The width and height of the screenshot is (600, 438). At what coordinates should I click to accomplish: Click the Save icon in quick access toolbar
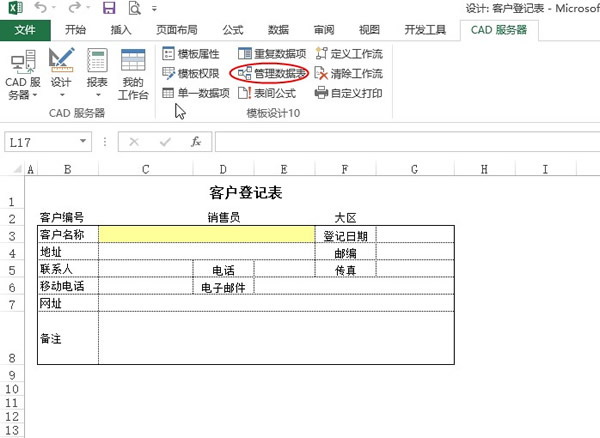click(108, 8)
